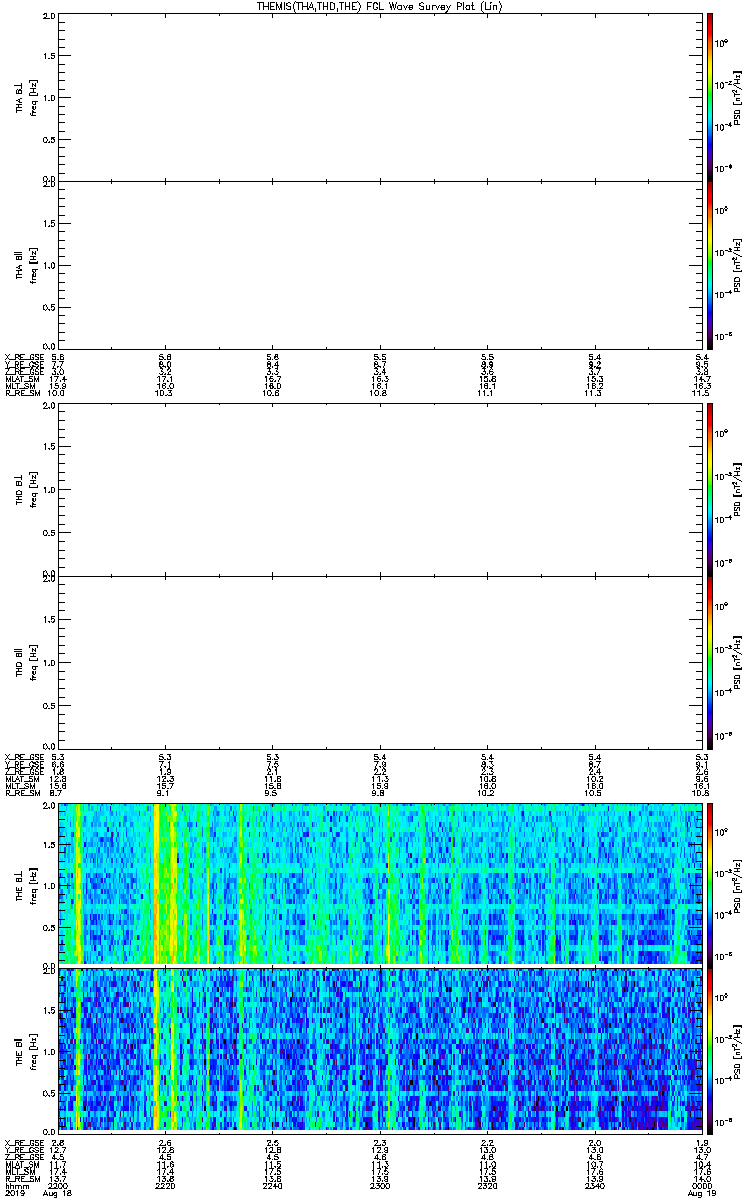Viewport: 750px width, 1200px height.
Task: Click the empty THA B-perpendicular plot panel
Action: point(380,96)
